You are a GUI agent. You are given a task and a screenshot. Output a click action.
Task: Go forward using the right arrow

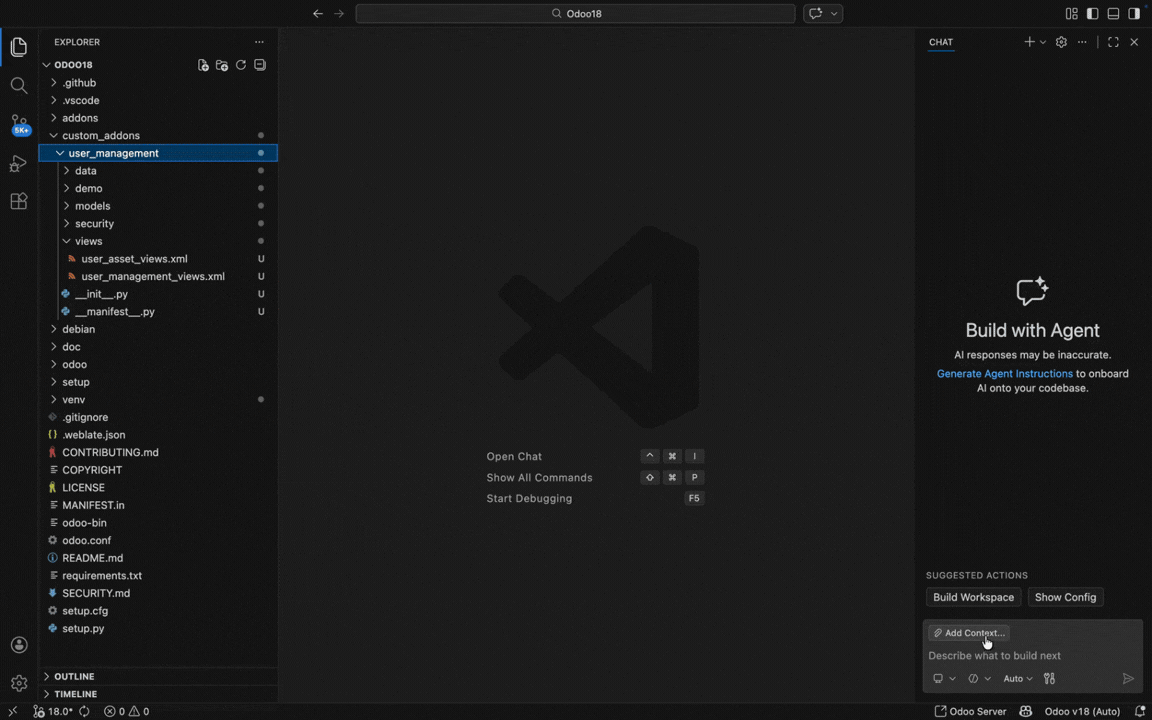click(339, 13)
